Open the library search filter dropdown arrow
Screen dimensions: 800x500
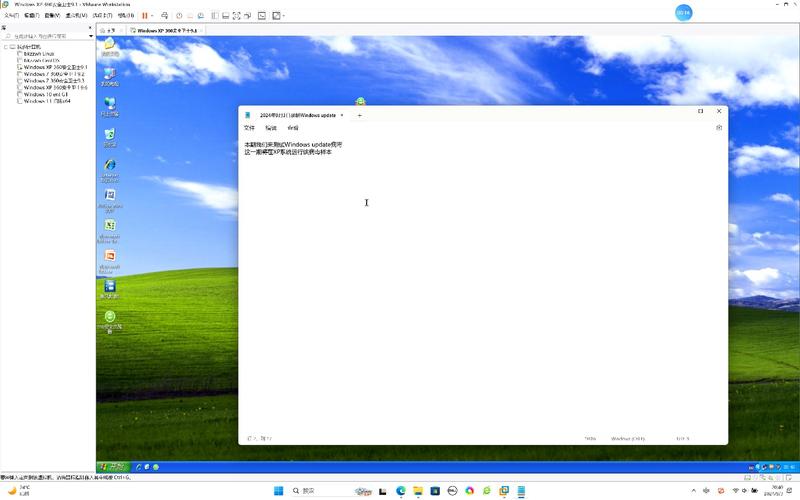(x=91, y=36)
